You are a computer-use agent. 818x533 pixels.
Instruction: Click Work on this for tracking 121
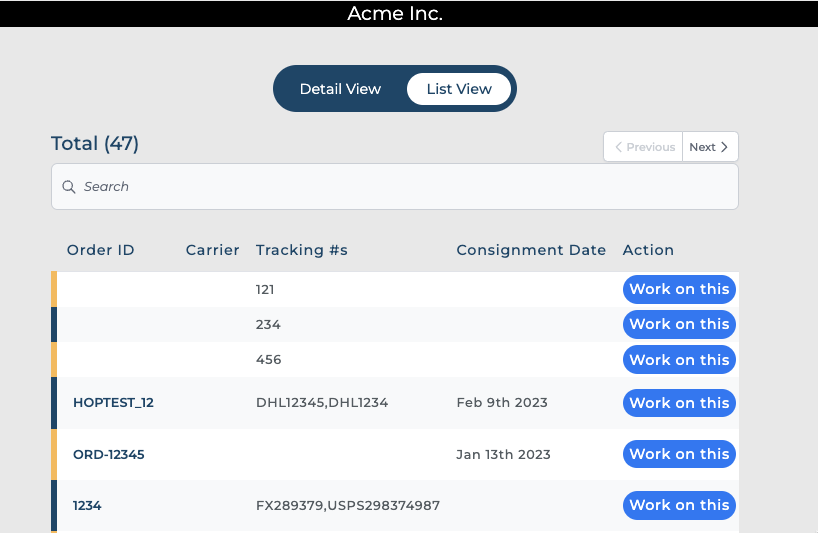pyautogui.click(x=679, y=289)
